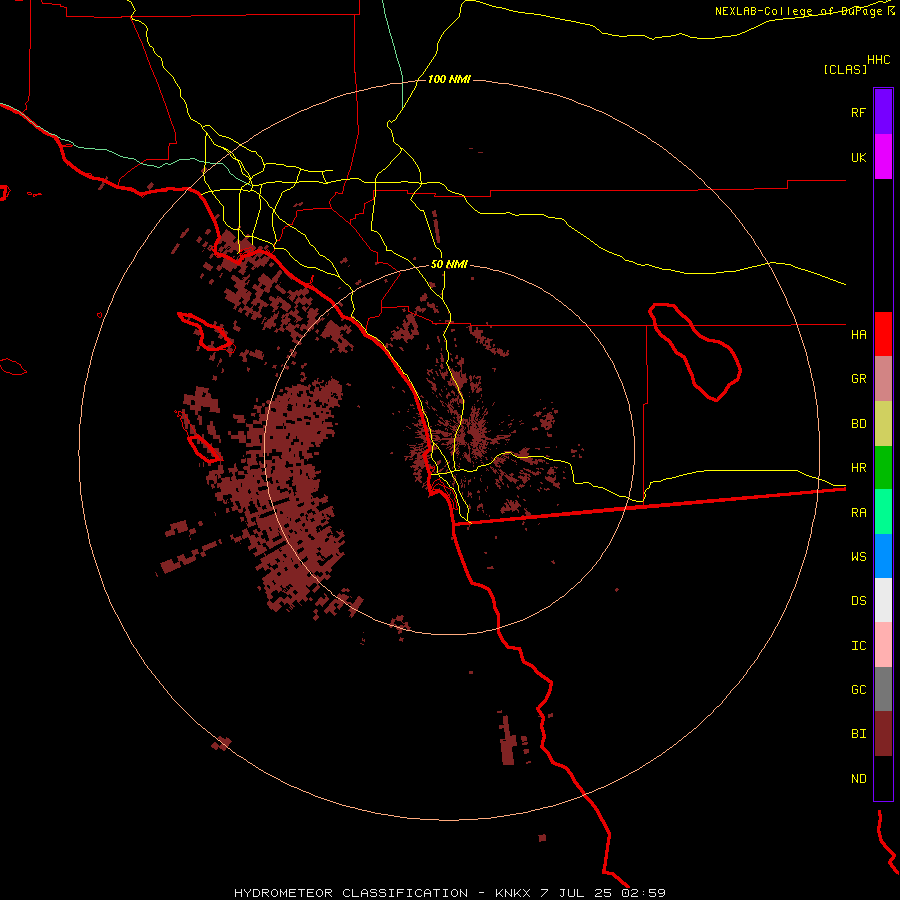
Task: Click the BI legend label
Action: coord(858,734)
